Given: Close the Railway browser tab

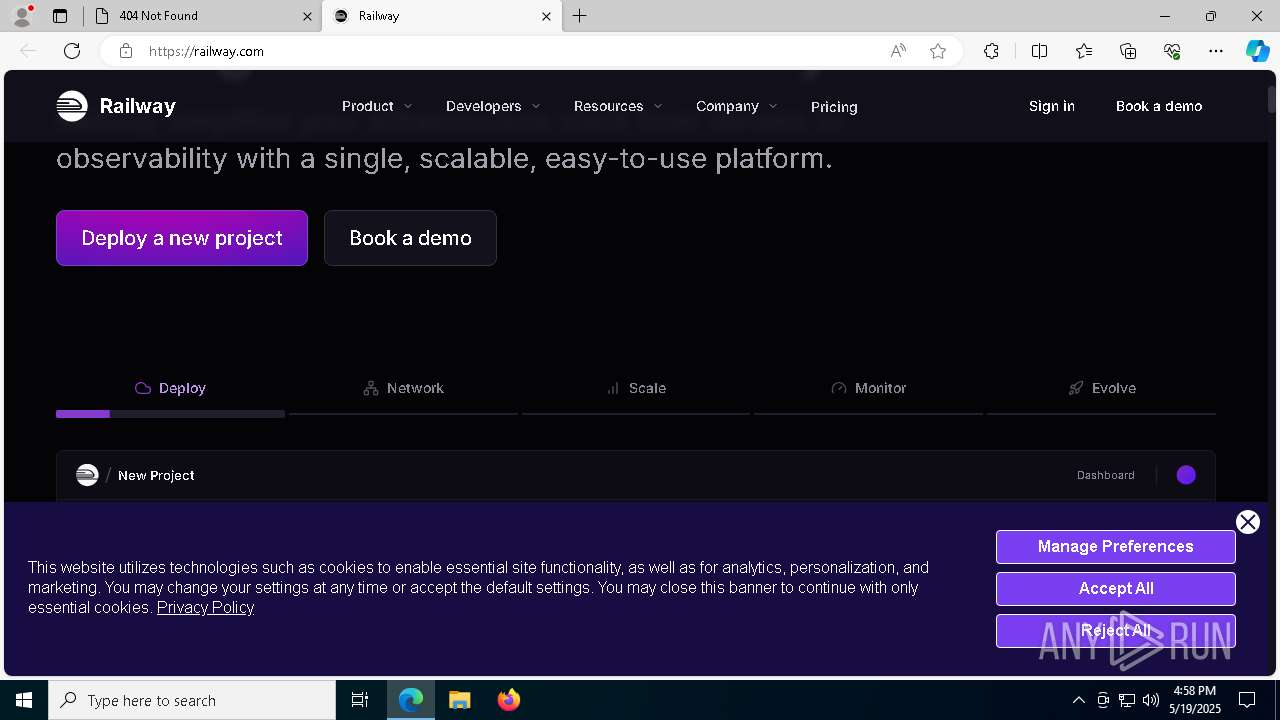Looking at the screenshot, I should pyautogui.click(x=547, y=16).
